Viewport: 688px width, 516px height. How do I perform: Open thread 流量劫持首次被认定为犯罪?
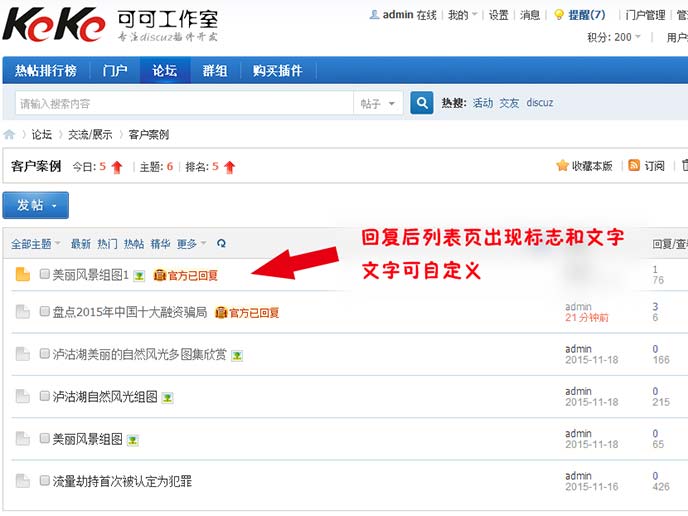coord(122,481)
